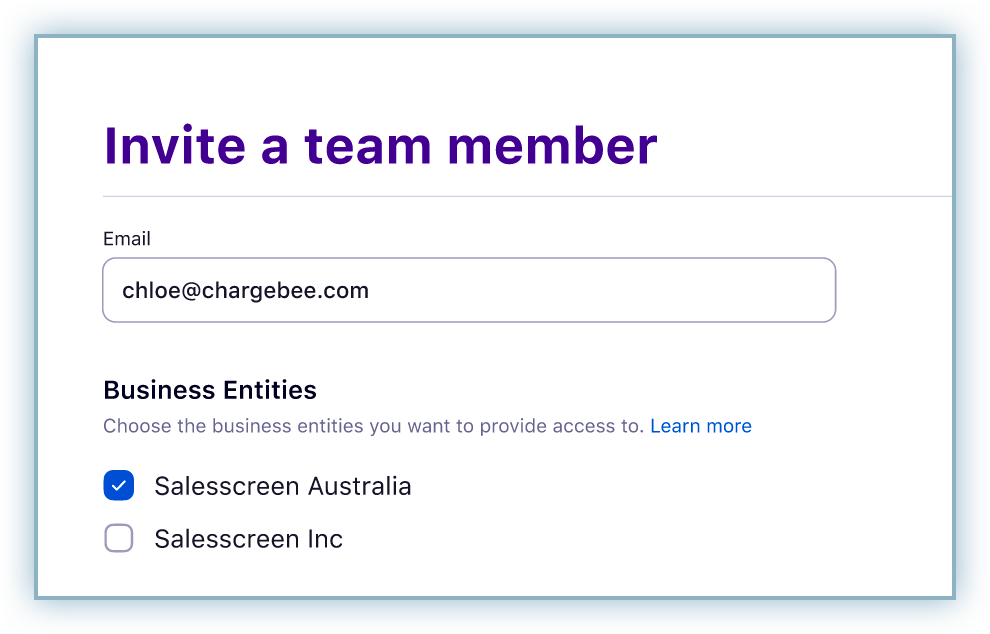Image resolution: width=990 pixels, height=634 pixels.
Task: Select the Salesscreen Australia label text
Action: click(x=282, y=486)
